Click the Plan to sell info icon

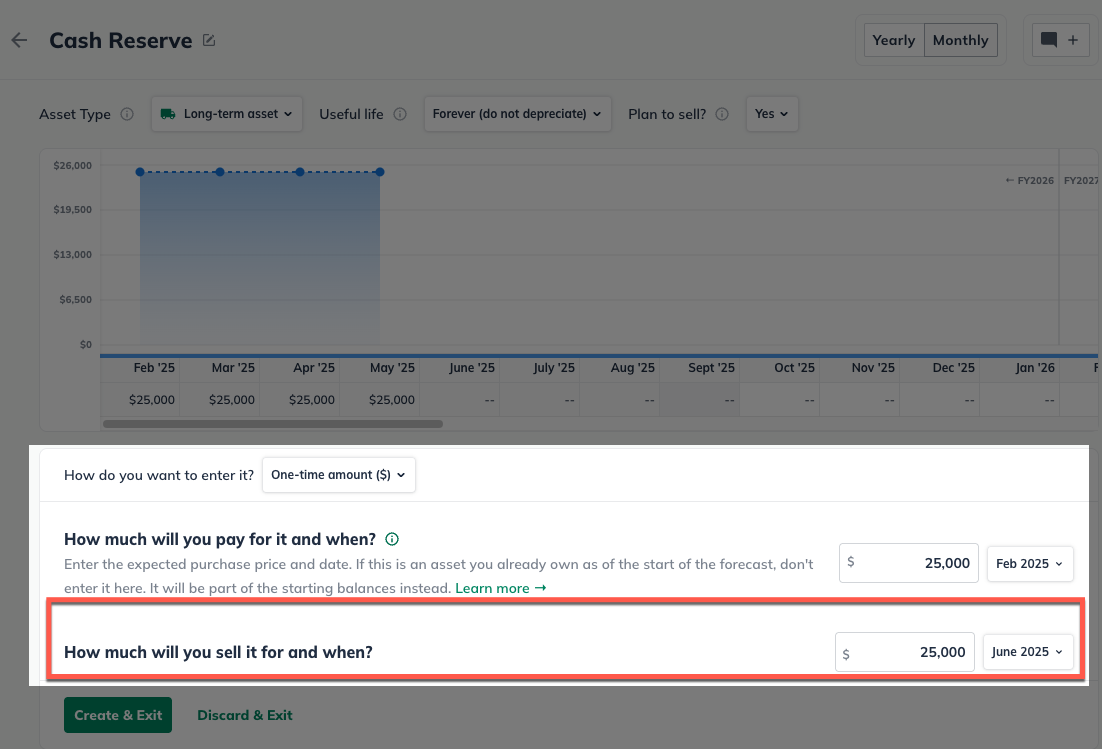(x=722, y=114)
